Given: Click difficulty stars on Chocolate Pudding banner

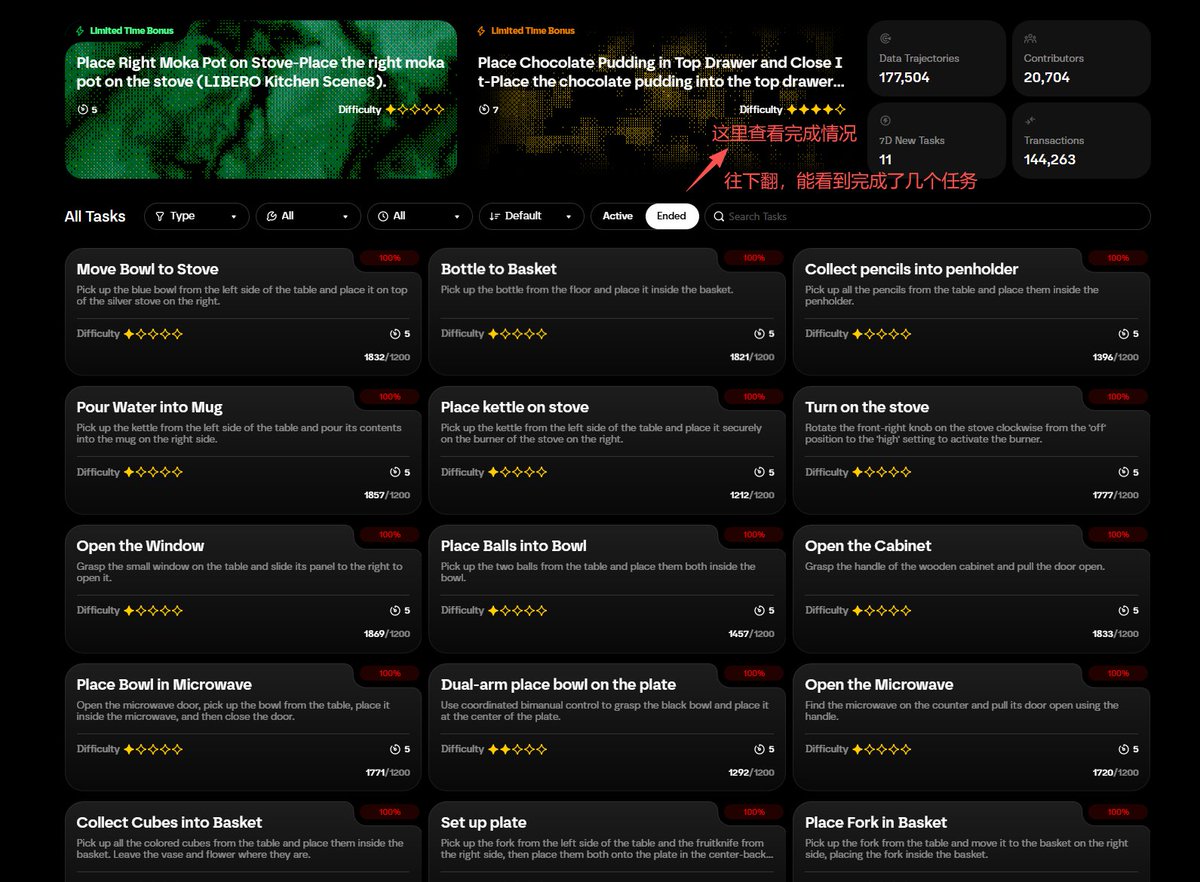Looking at the screenshot, I should pos(816,109).
